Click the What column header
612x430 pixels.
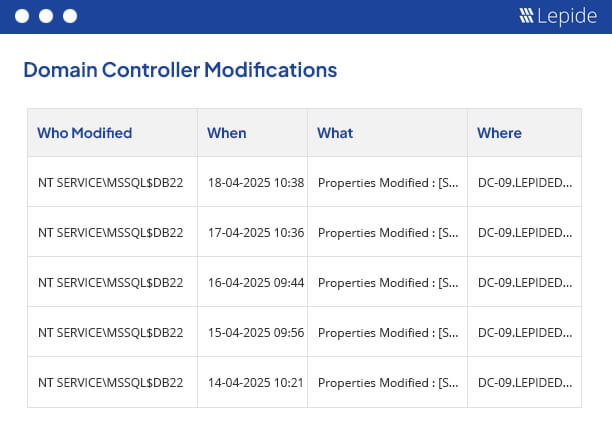tap(335, 133)
